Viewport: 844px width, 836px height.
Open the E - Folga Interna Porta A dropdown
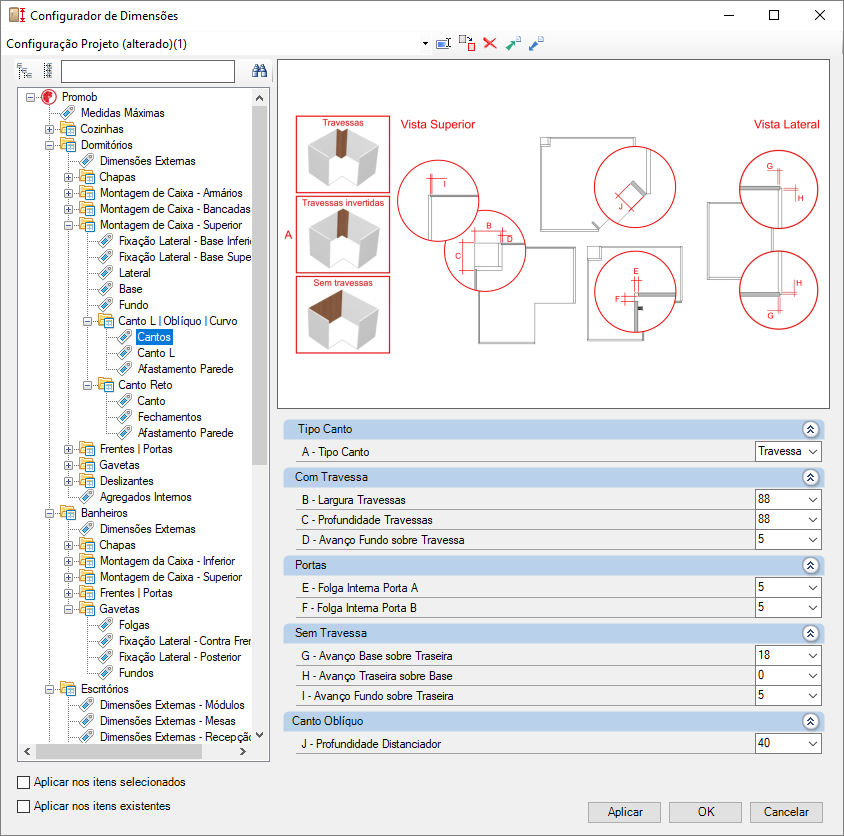tap(813, 588)
